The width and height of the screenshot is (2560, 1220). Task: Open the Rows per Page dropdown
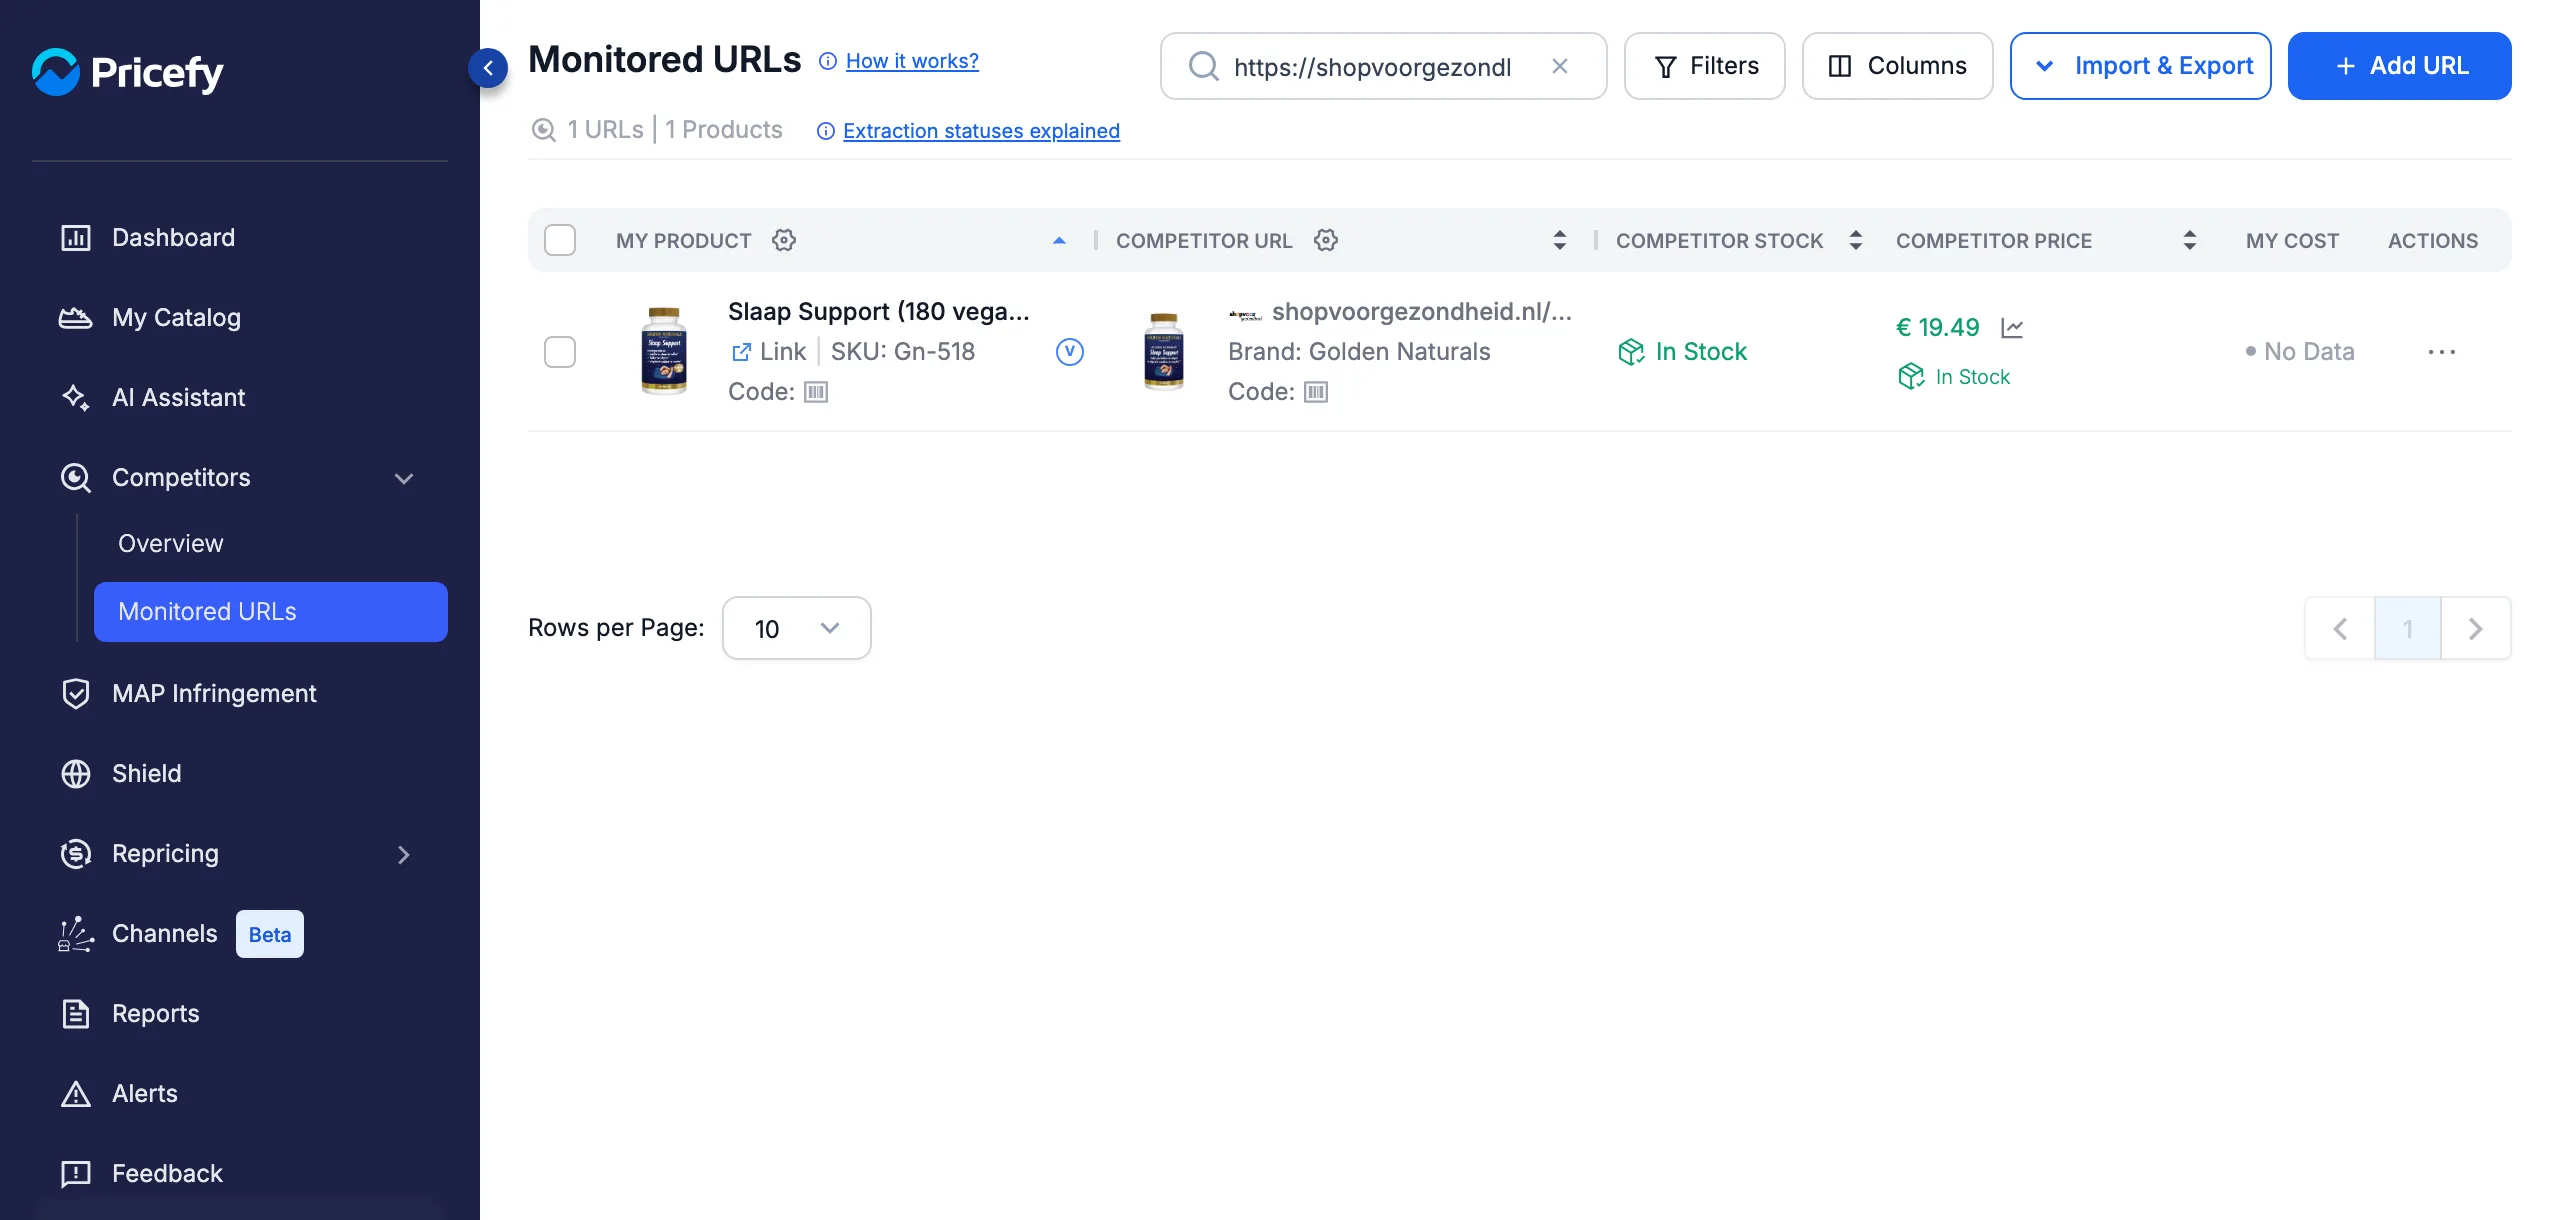point(797,628)
